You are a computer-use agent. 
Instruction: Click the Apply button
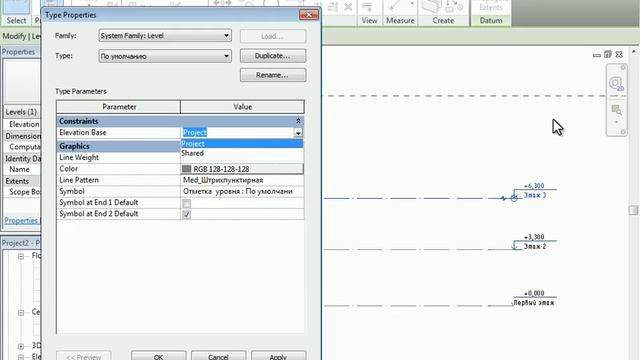(x=278, y=356)
